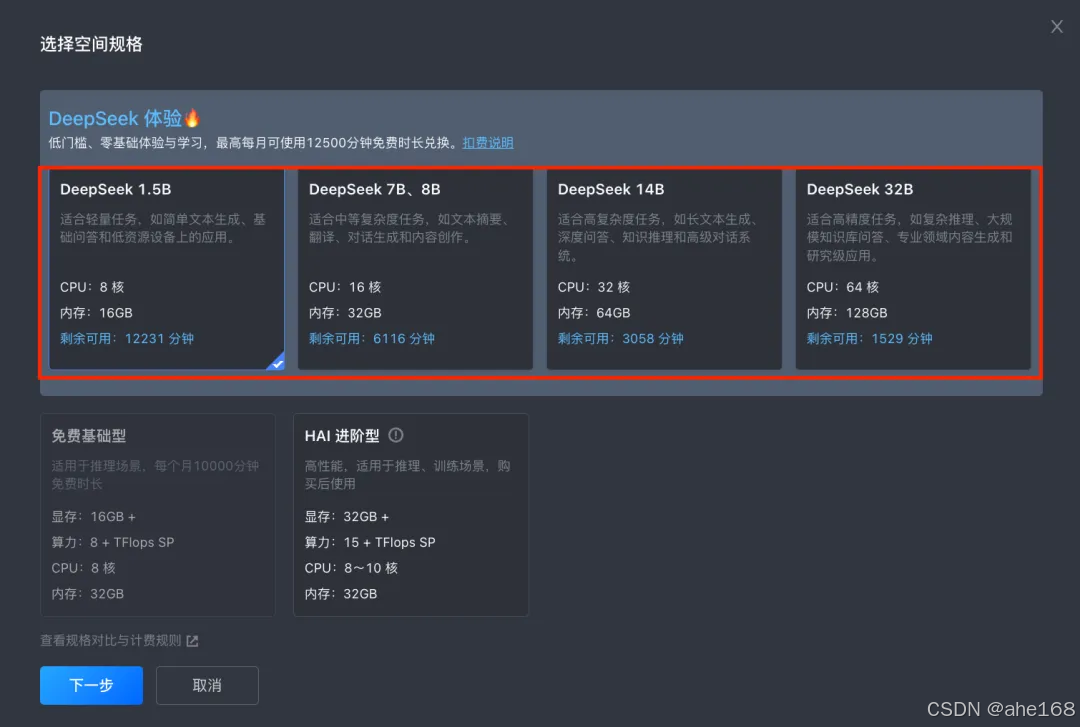Click 内存：64GB text
Screen dimensions: 1080x727
tap(594, 313)
